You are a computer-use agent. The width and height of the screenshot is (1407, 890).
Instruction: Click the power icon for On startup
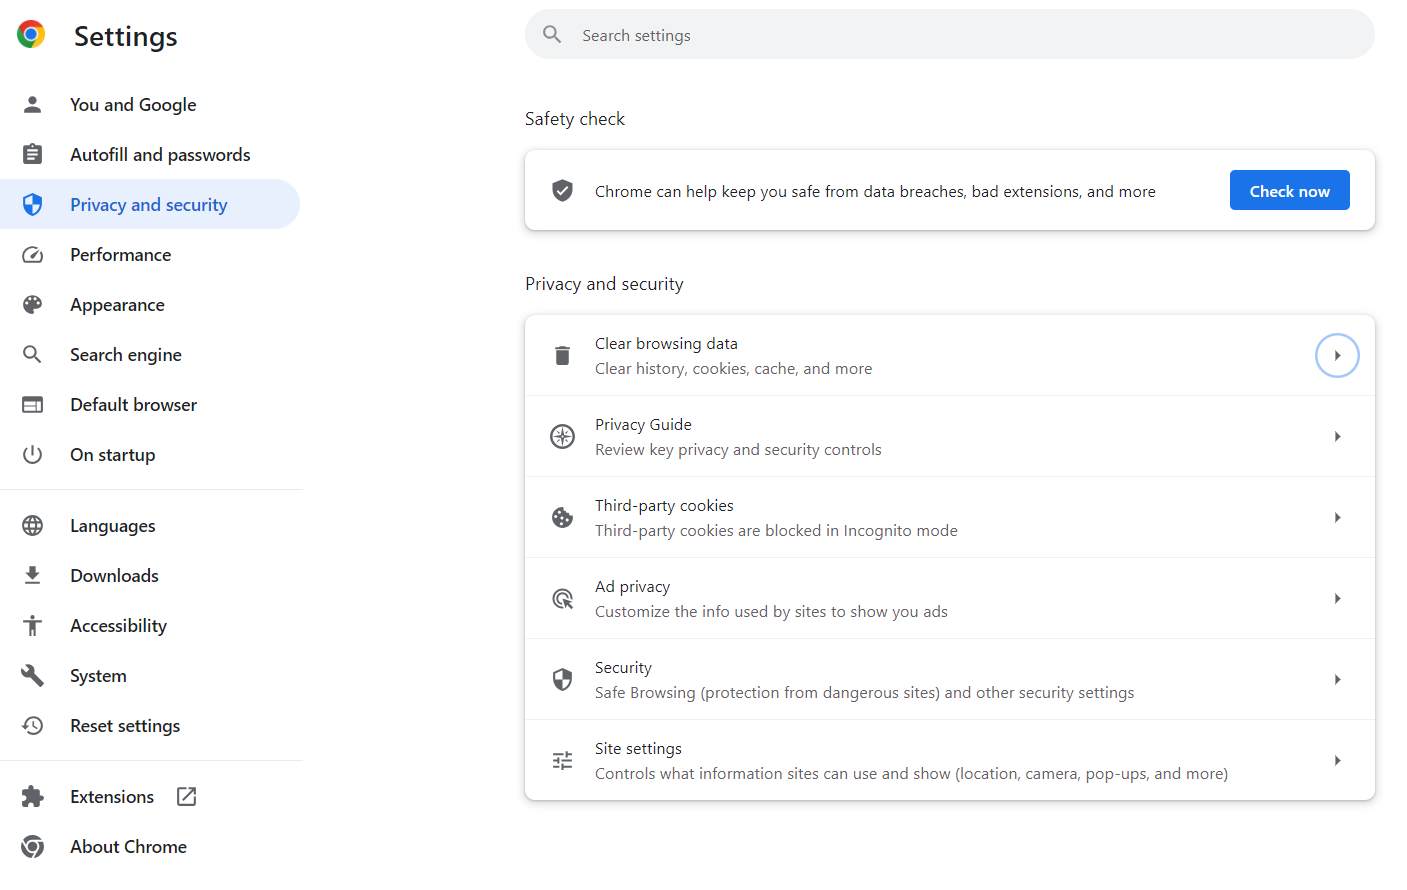pyautogui.click(x=32, y=454)
